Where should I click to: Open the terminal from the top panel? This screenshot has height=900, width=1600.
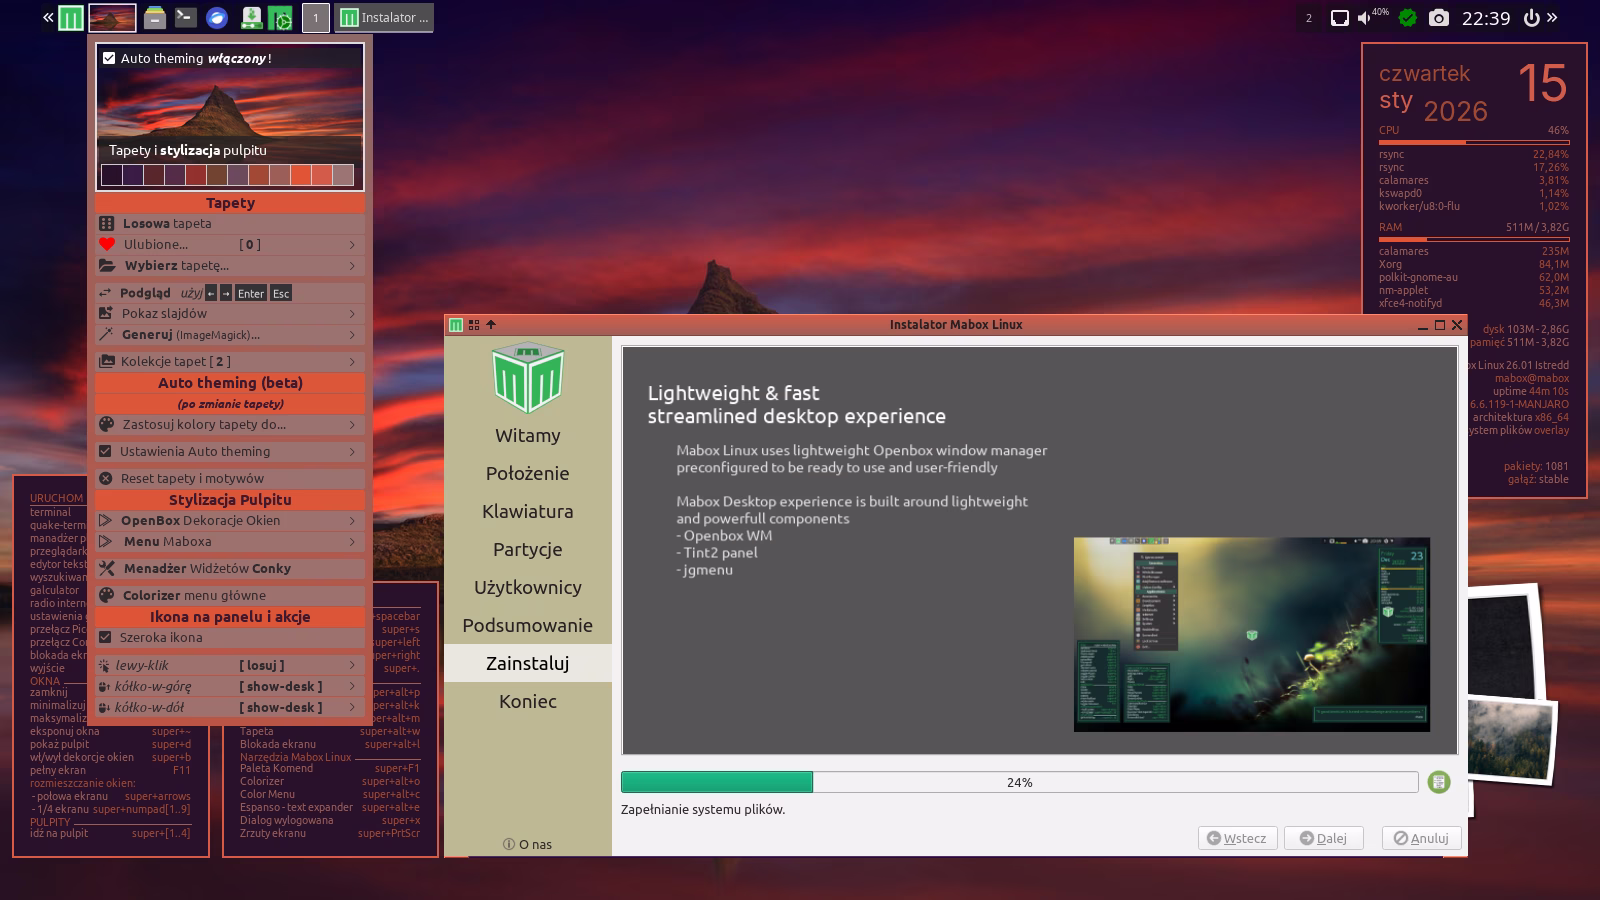(185, 17)
